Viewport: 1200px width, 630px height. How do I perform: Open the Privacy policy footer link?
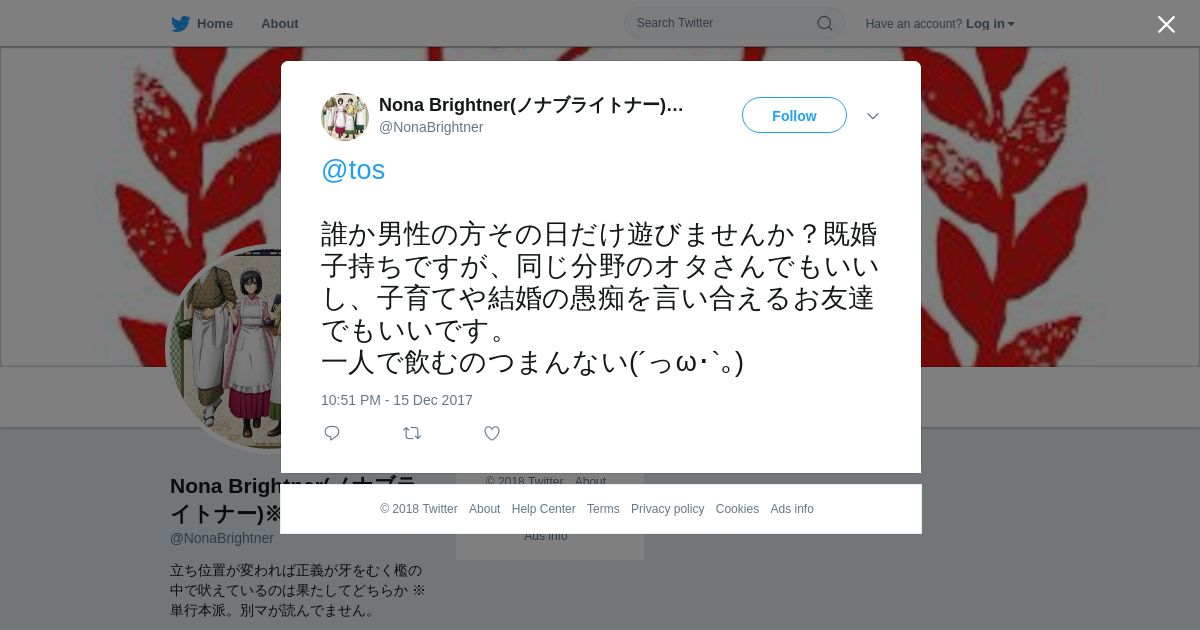[x=668, y=509]
